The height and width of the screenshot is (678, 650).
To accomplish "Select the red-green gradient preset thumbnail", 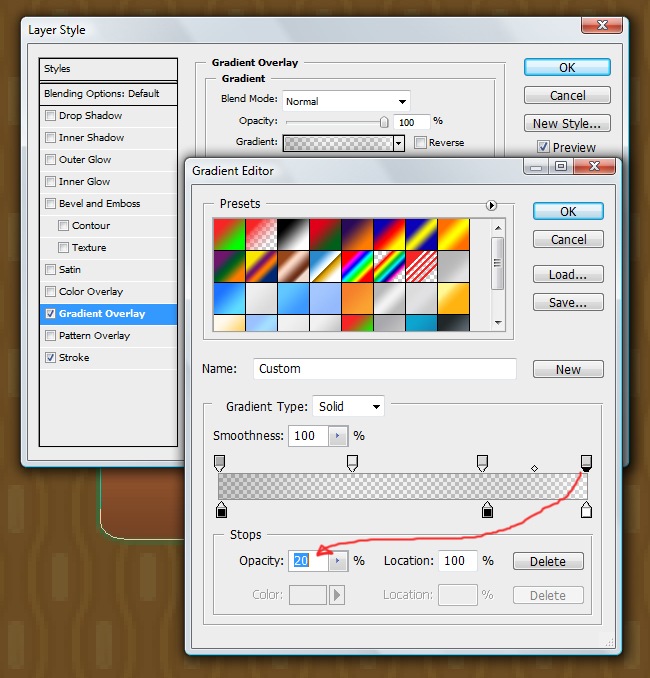I will (229, 234).
